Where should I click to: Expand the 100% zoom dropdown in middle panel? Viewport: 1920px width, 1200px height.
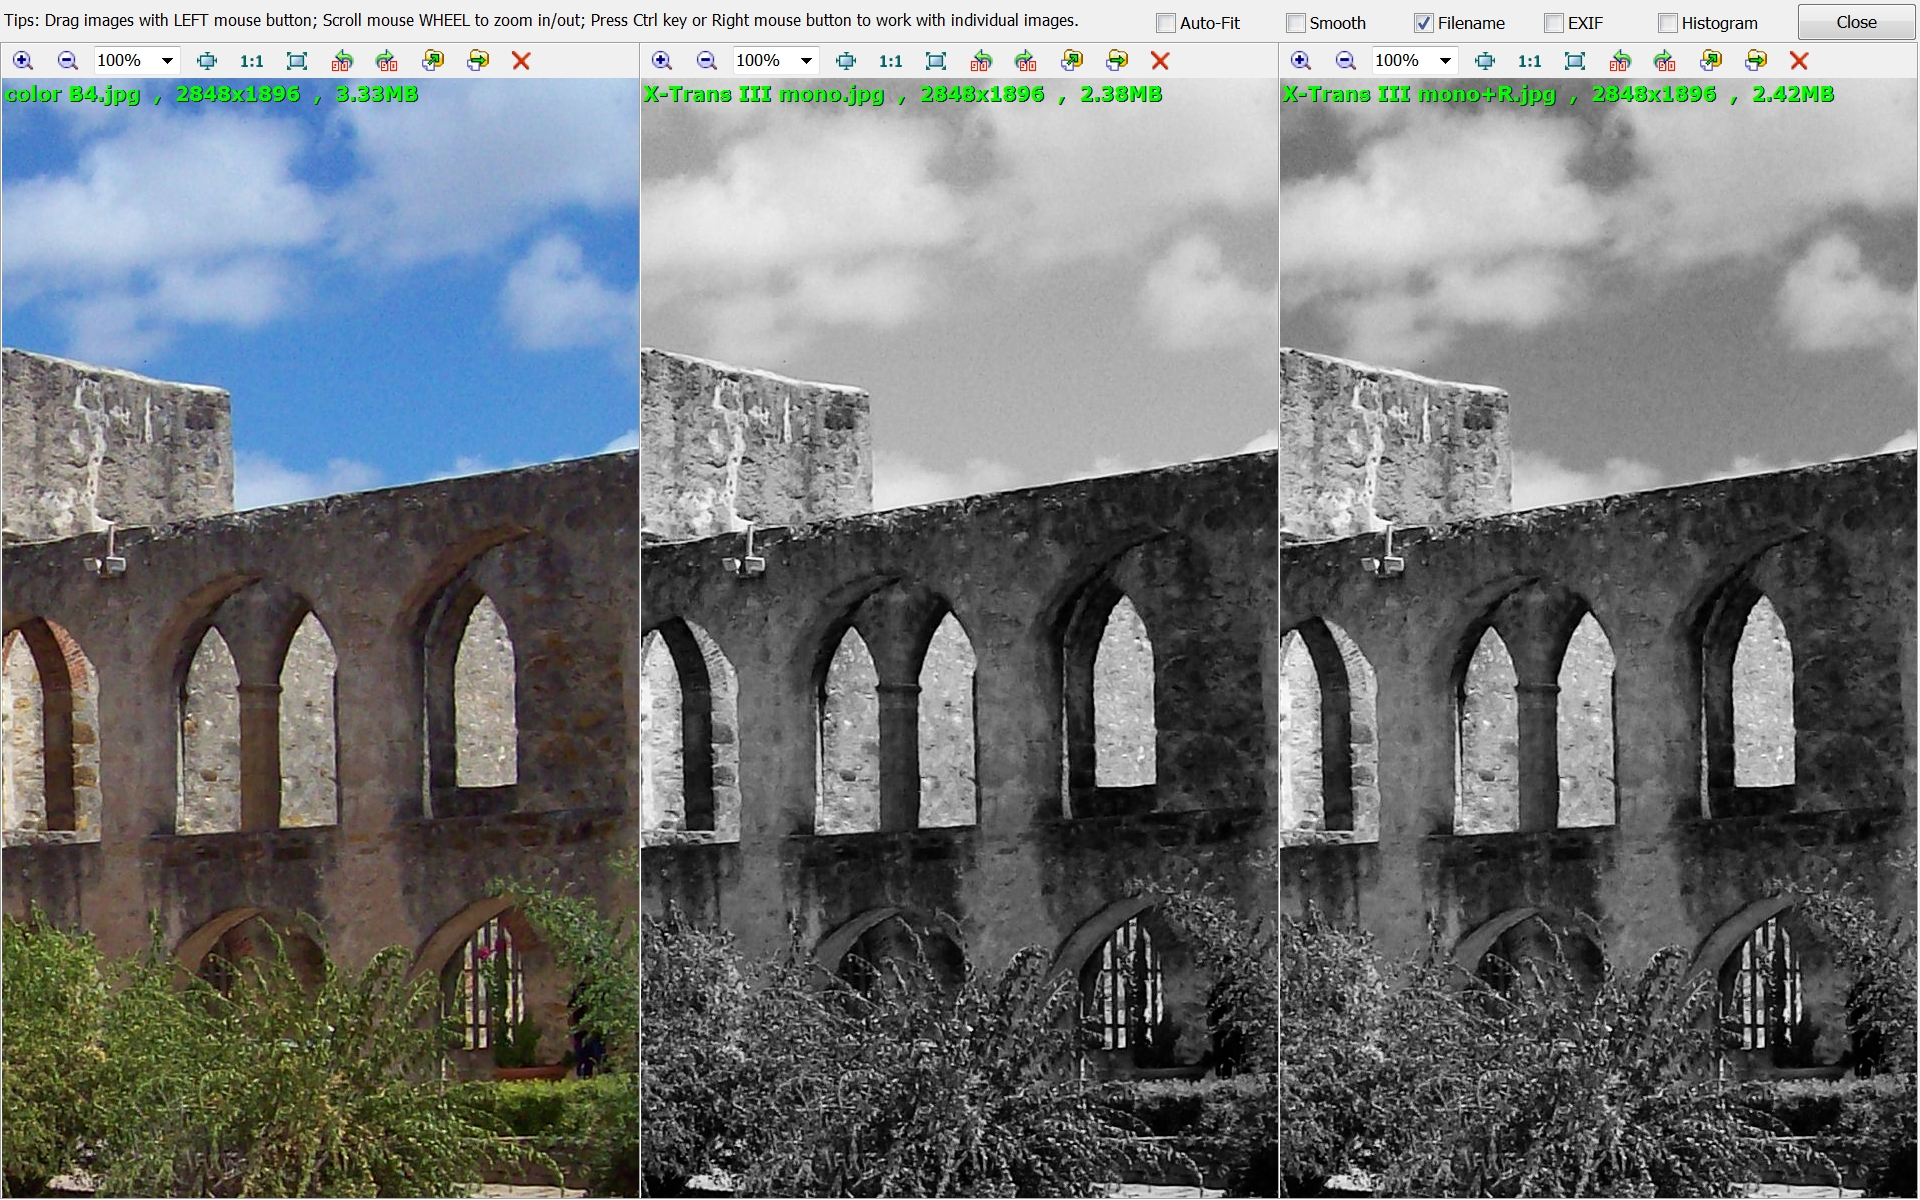[x=806, y=61]
